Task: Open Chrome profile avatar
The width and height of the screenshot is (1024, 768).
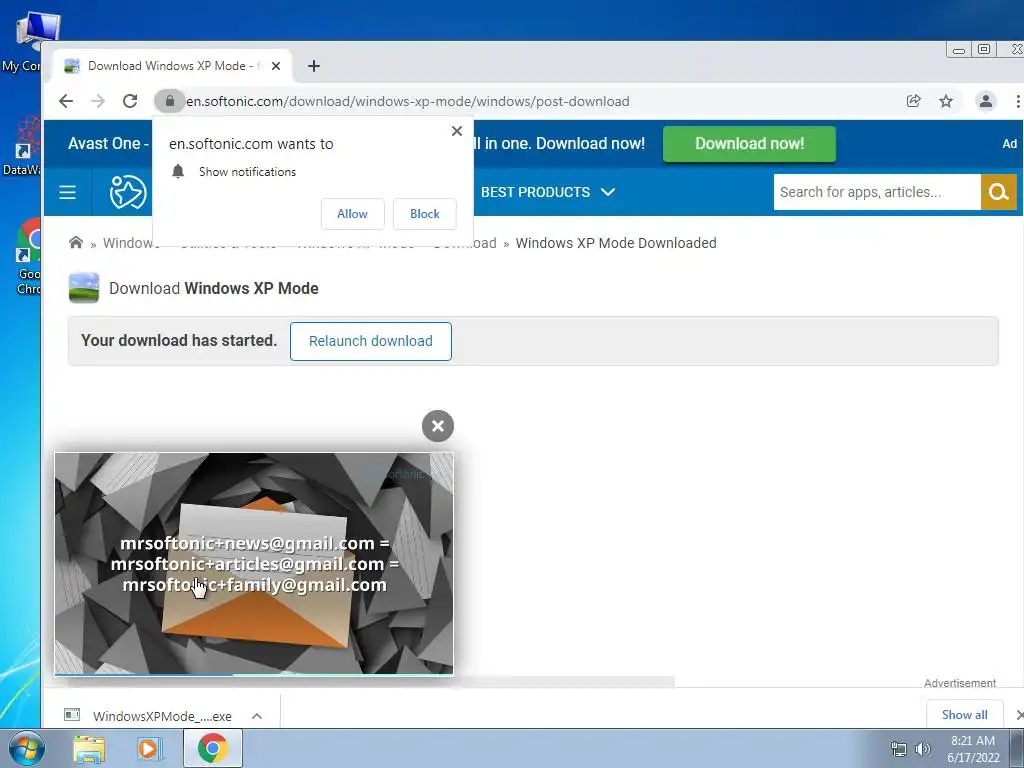Action: click(985, 101)
